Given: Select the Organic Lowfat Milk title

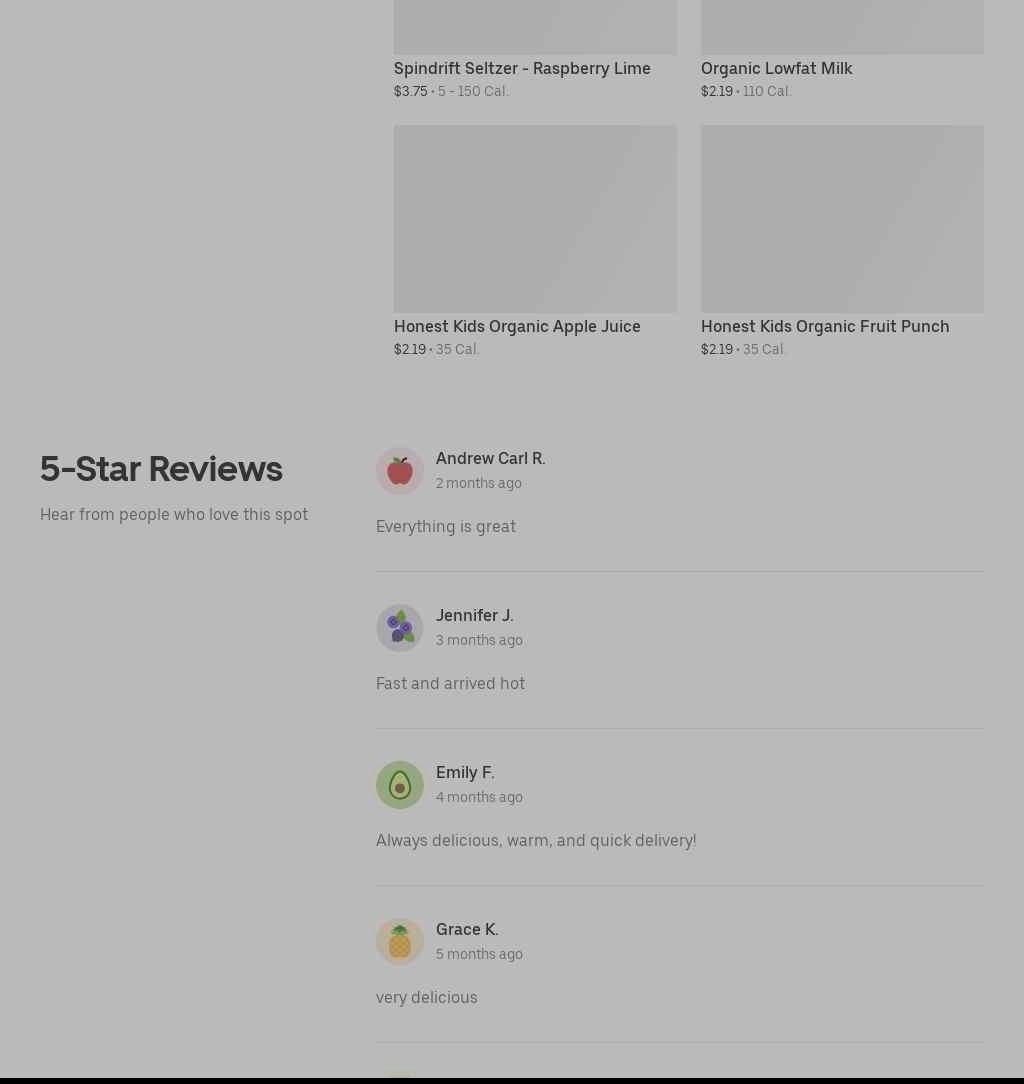Looking at the screenshot, I should point(776,68).
